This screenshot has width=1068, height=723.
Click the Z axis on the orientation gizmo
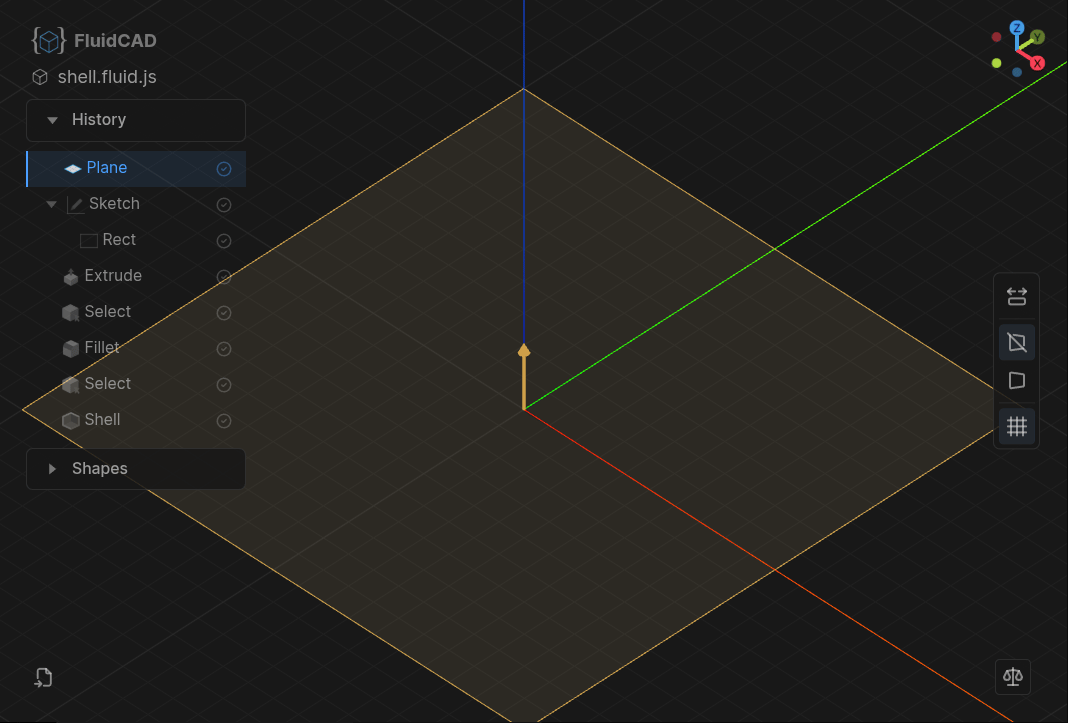click(x=1017, y=28)
